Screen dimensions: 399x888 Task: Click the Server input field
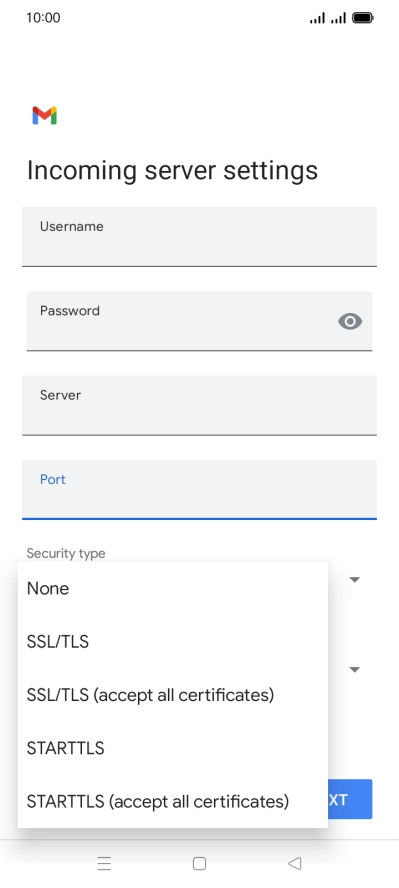click(199, 405)
